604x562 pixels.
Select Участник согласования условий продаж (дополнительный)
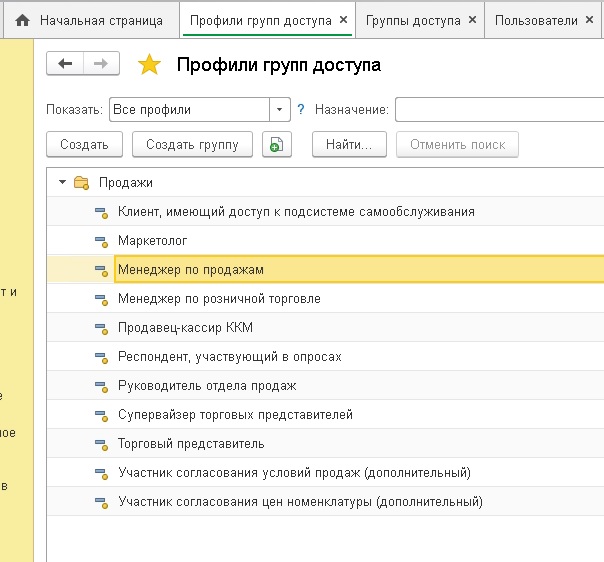[x=325, y=473]
